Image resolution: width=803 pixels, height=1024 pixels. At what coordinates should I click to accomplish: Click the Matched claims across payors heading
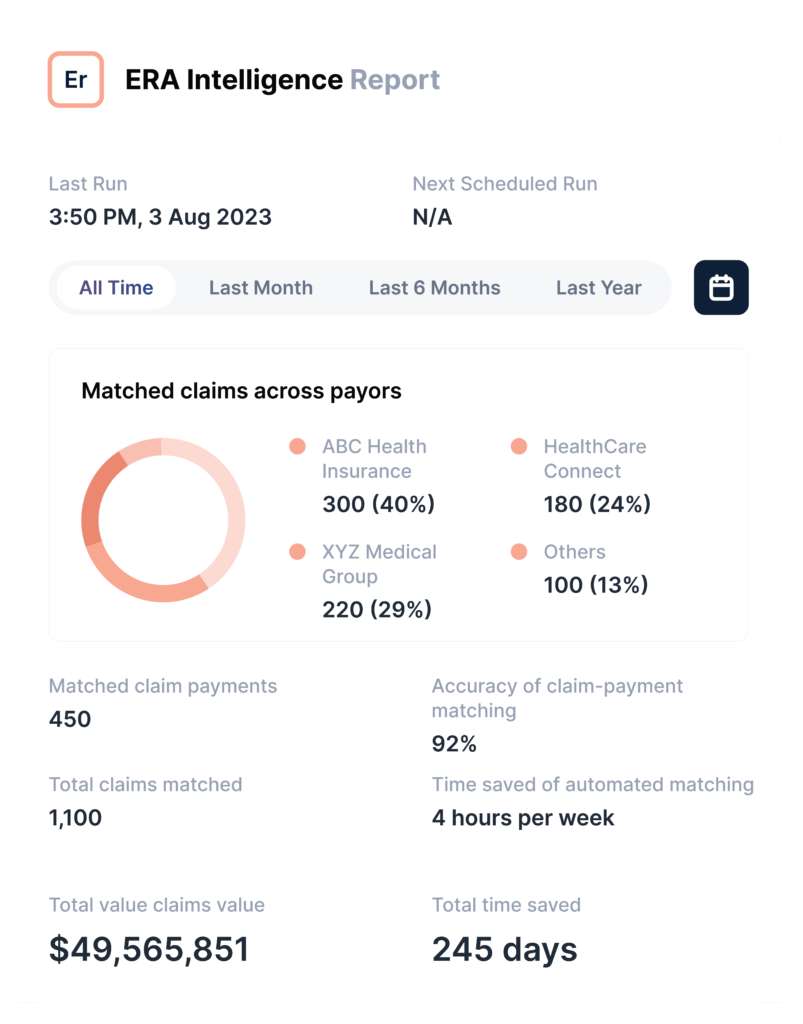coord(242,391)
